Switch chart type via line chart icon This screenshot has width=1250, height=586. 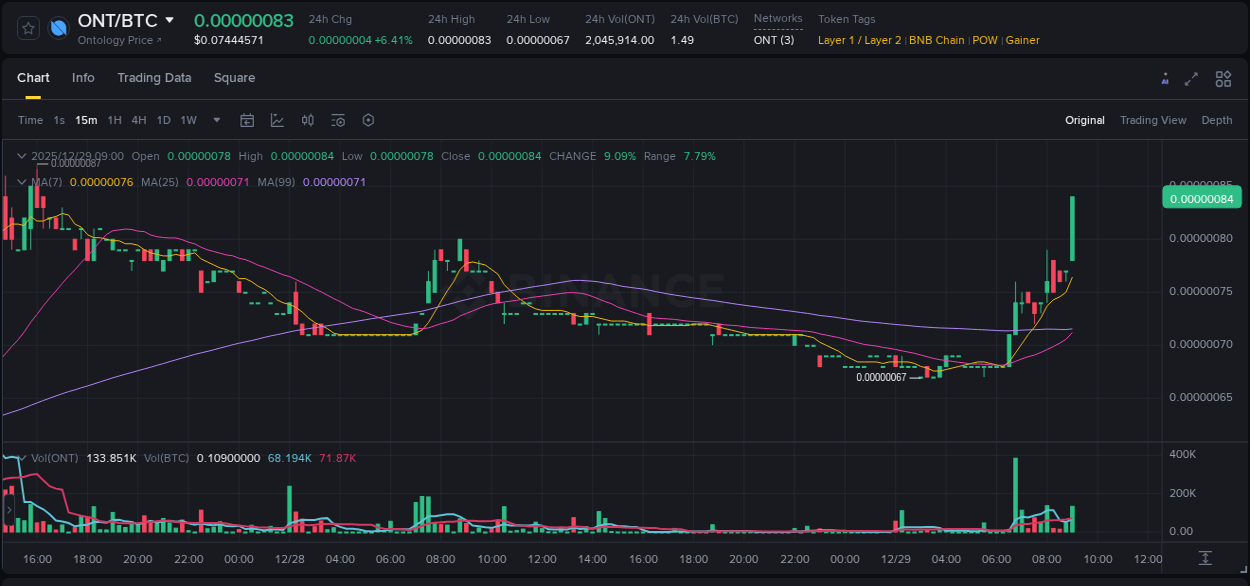point(277,120)
